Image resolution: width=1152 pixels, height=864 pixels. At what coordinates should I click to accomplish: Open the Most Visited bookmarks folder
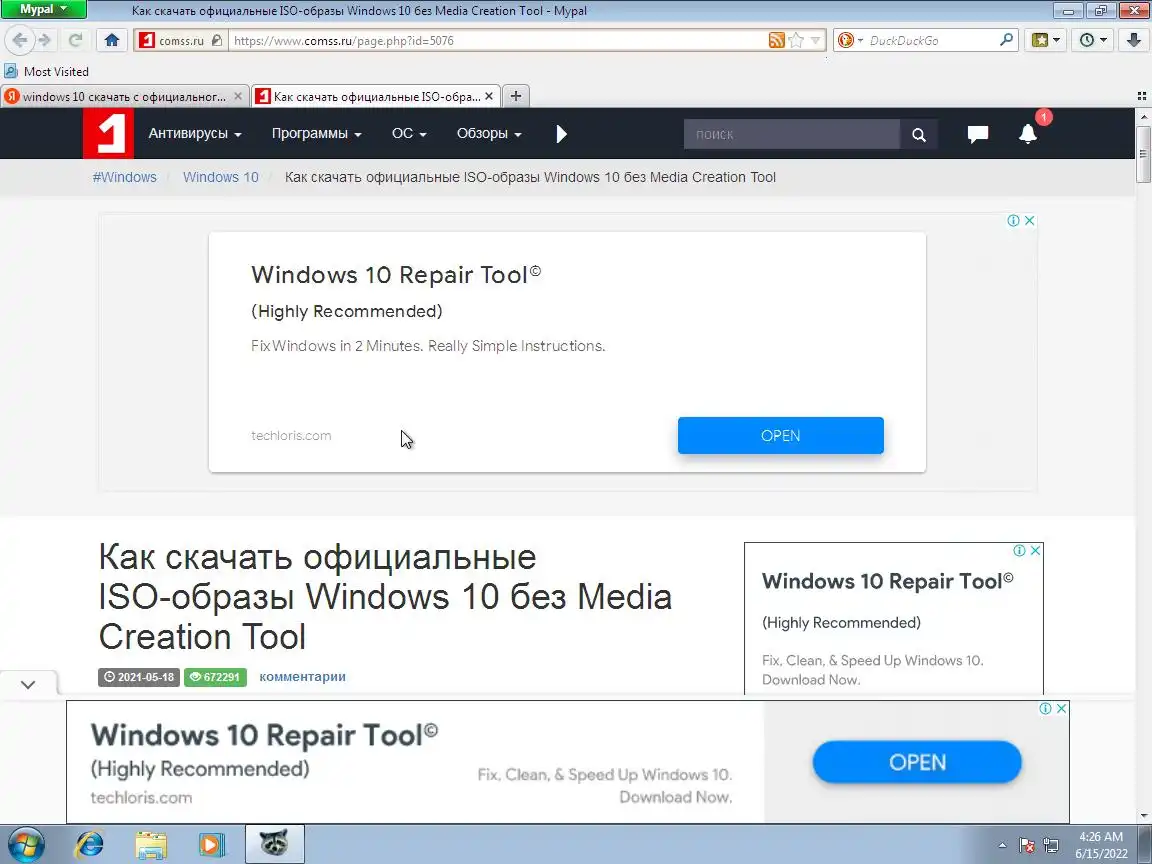46,71
